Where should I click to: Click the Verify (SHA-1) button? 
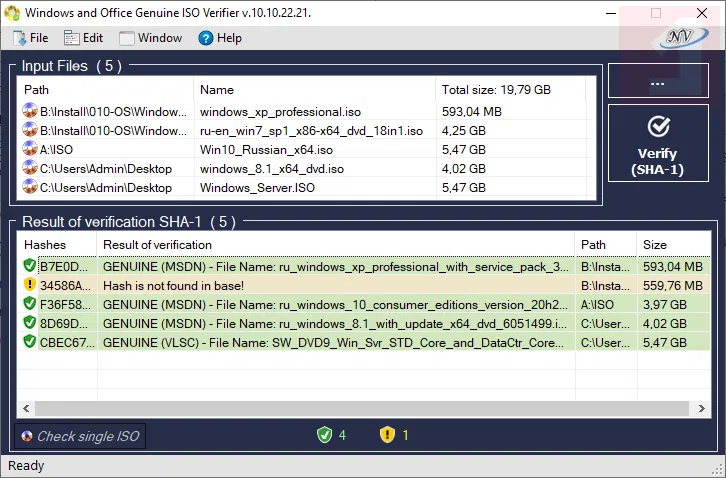click(x=658, y=143)
